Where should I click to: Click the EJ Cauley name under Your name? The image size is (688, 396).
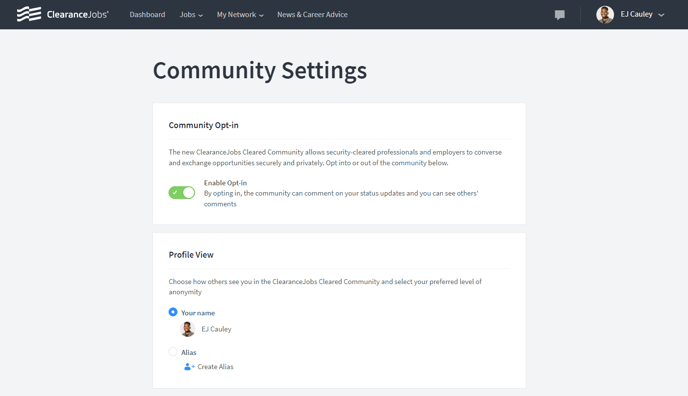(216, 329)
